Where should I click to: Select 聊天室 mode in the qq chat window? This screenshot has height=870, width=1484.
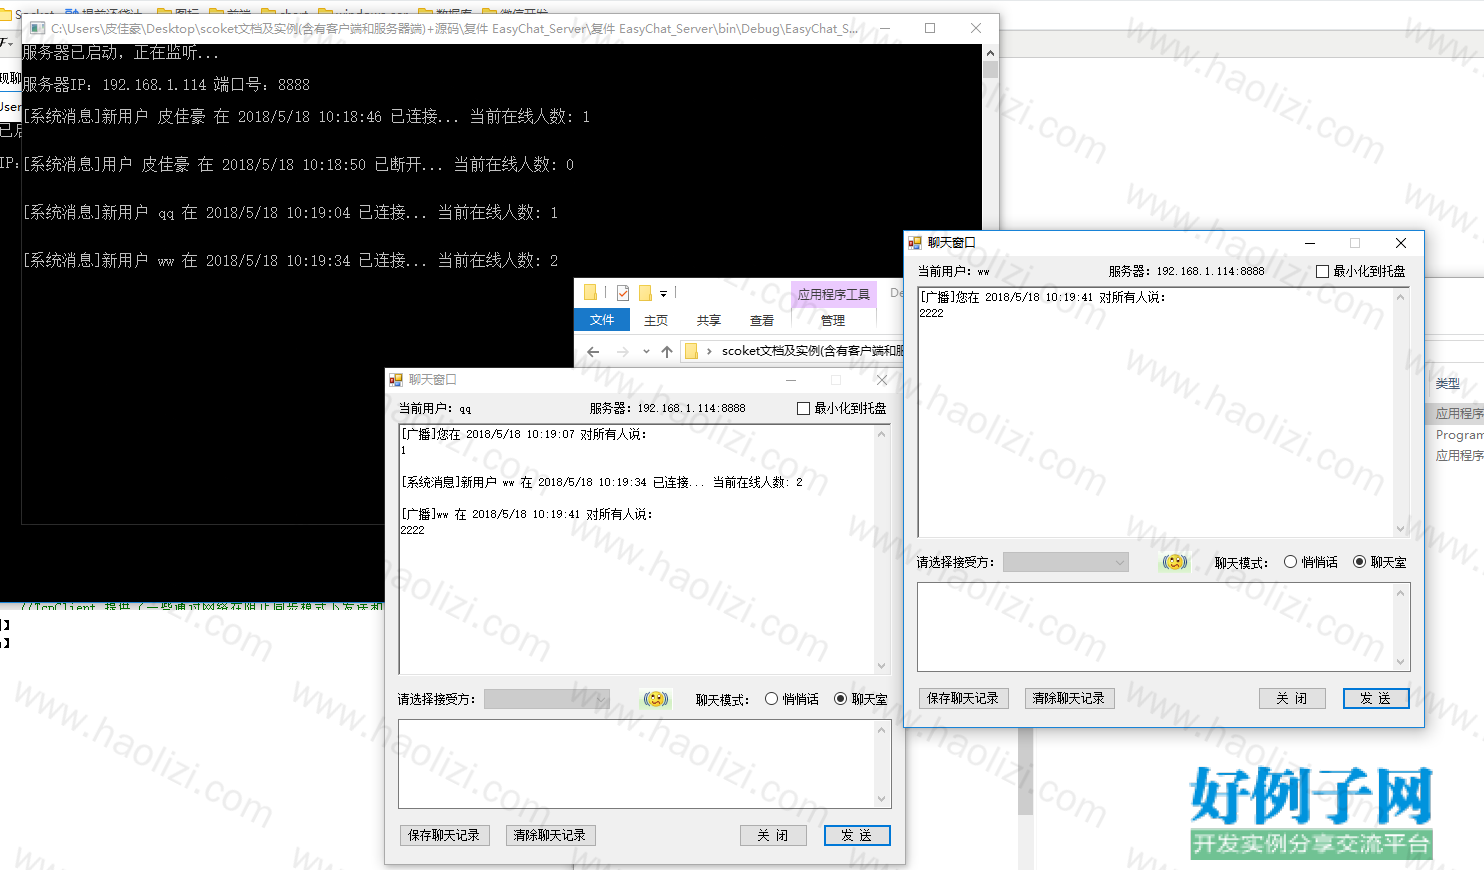coord(840,699)
